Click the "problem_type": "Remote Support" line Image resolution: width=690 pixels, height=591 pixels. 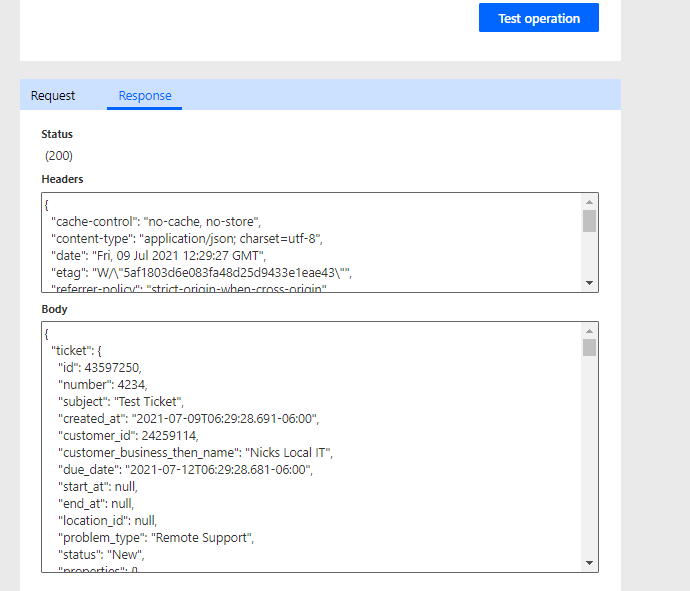click(155, 537)
